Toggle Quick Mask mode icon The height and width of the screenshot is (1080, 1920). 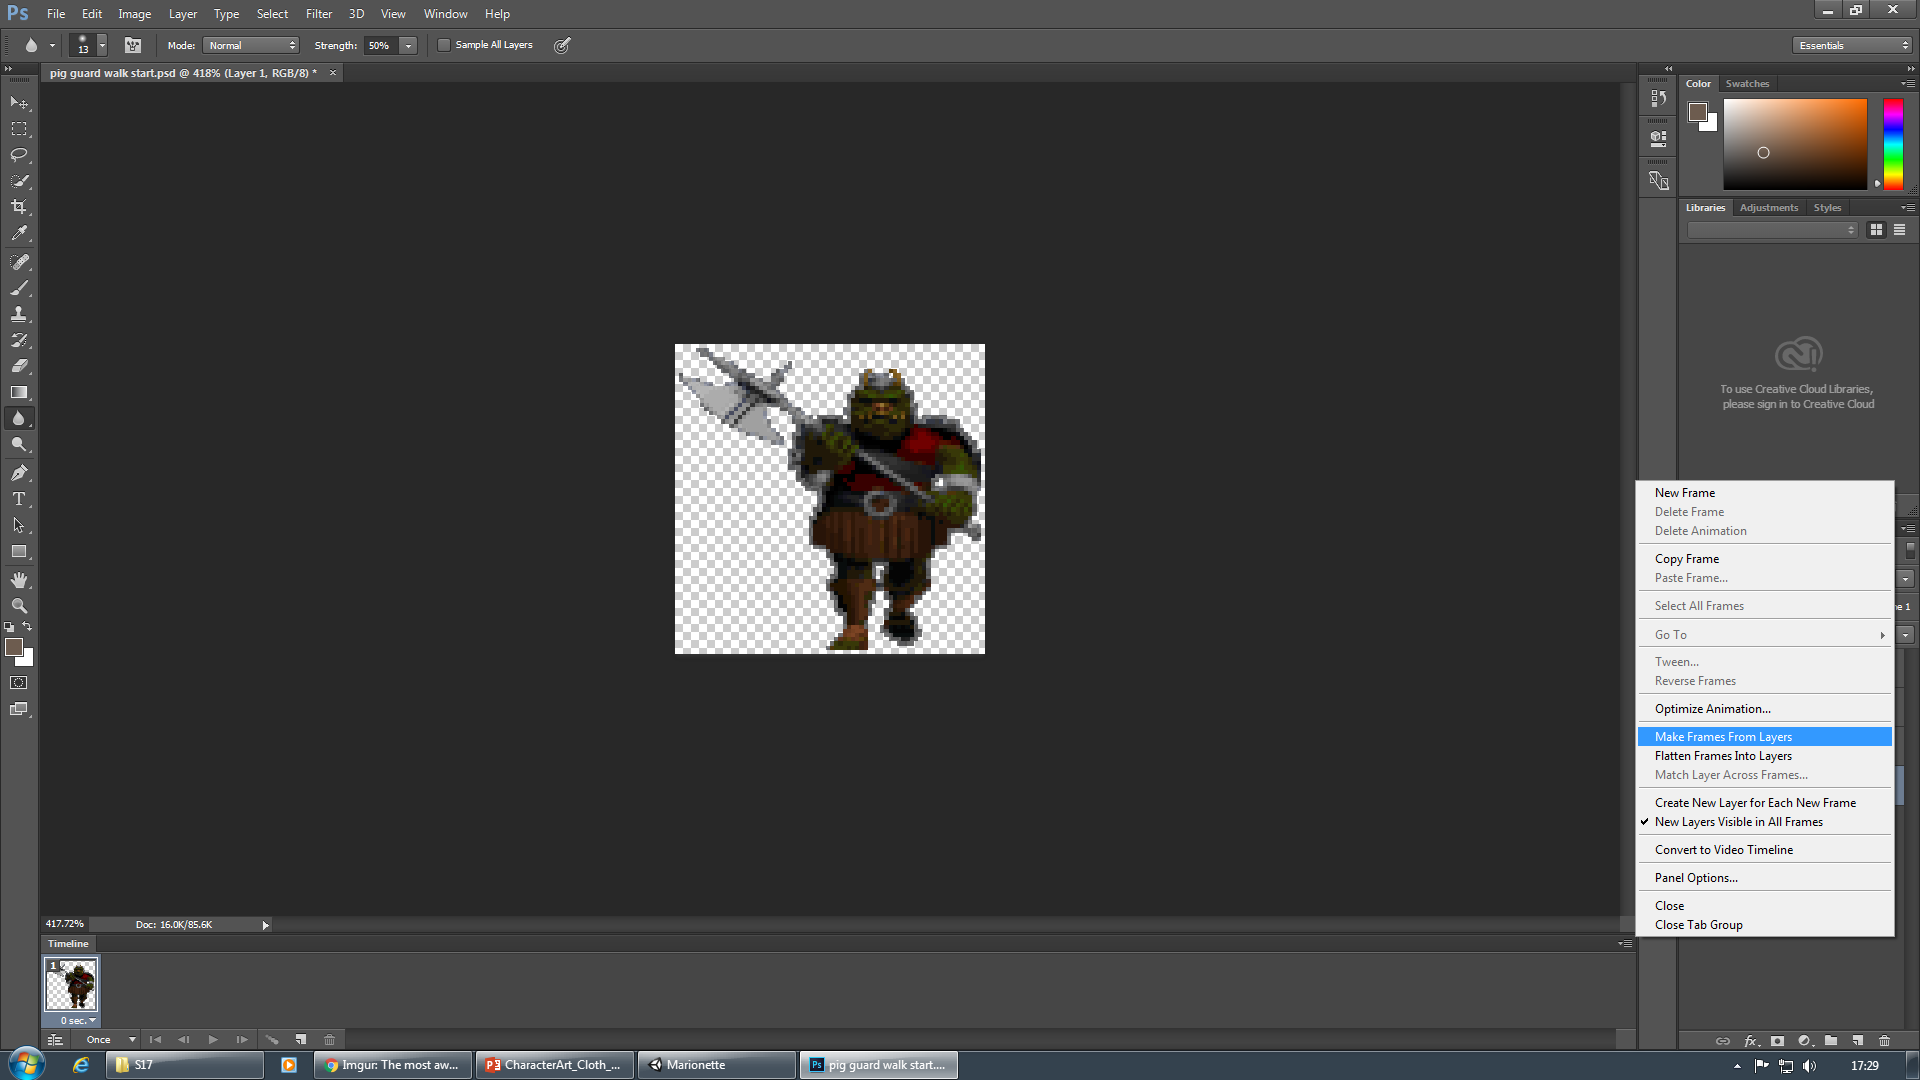[19, 683]
